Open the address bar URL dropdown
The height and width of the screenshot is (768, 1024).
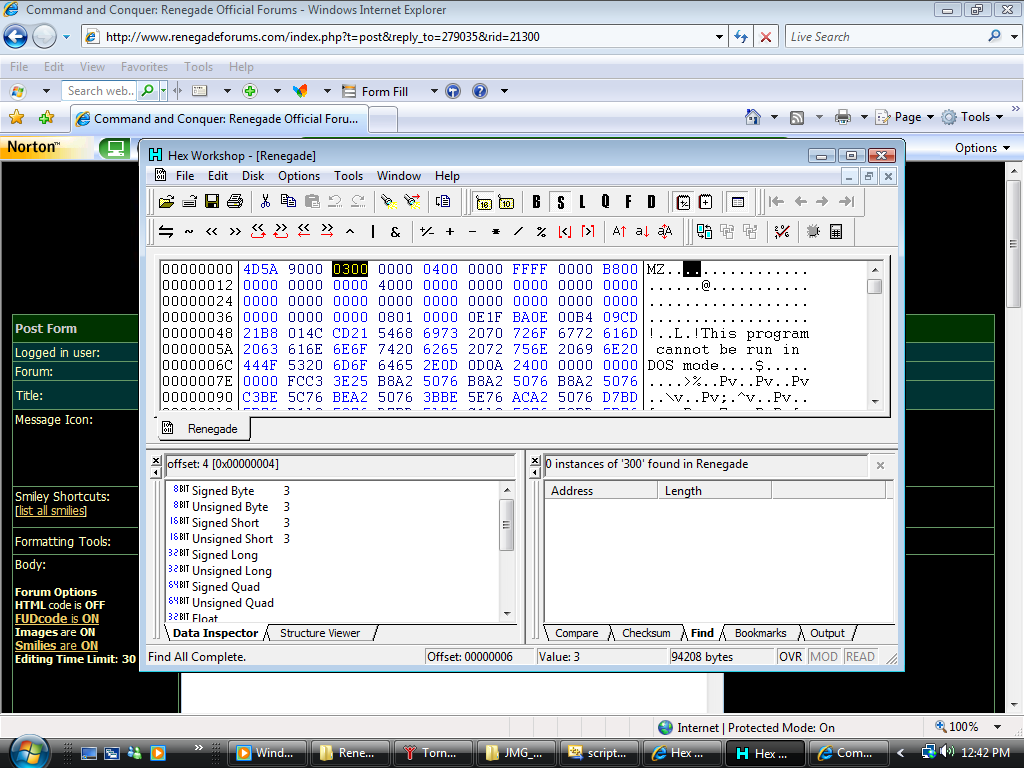[719, 37]
